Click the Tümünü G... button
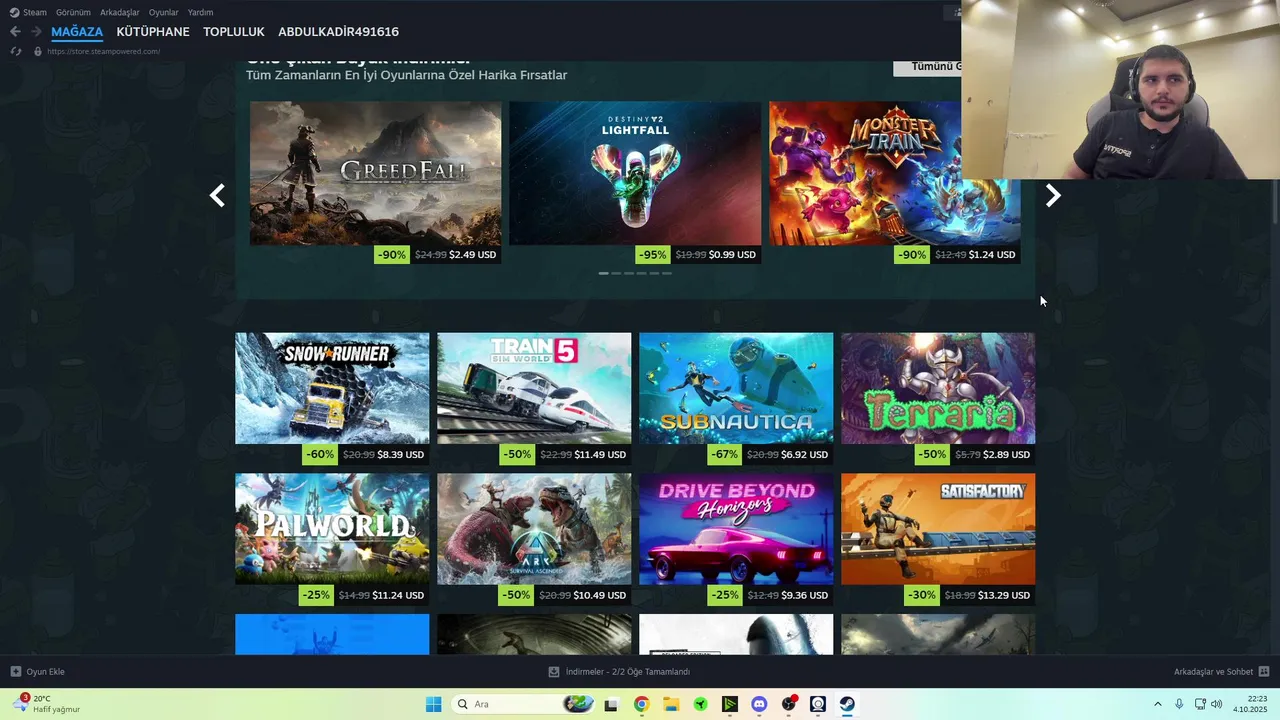Screen dimensions: 1280x720 click(x=927, y=67)
